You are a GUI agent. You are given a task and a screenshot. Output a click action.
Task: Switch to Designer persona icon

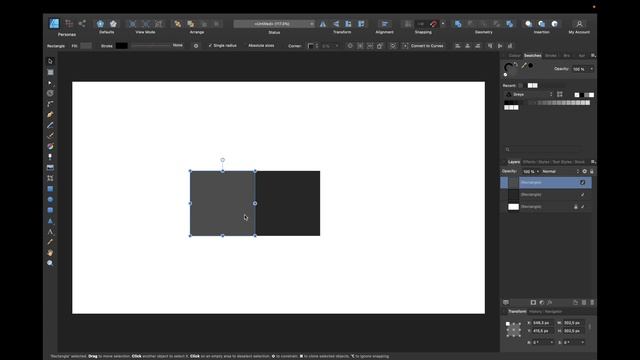54,24
